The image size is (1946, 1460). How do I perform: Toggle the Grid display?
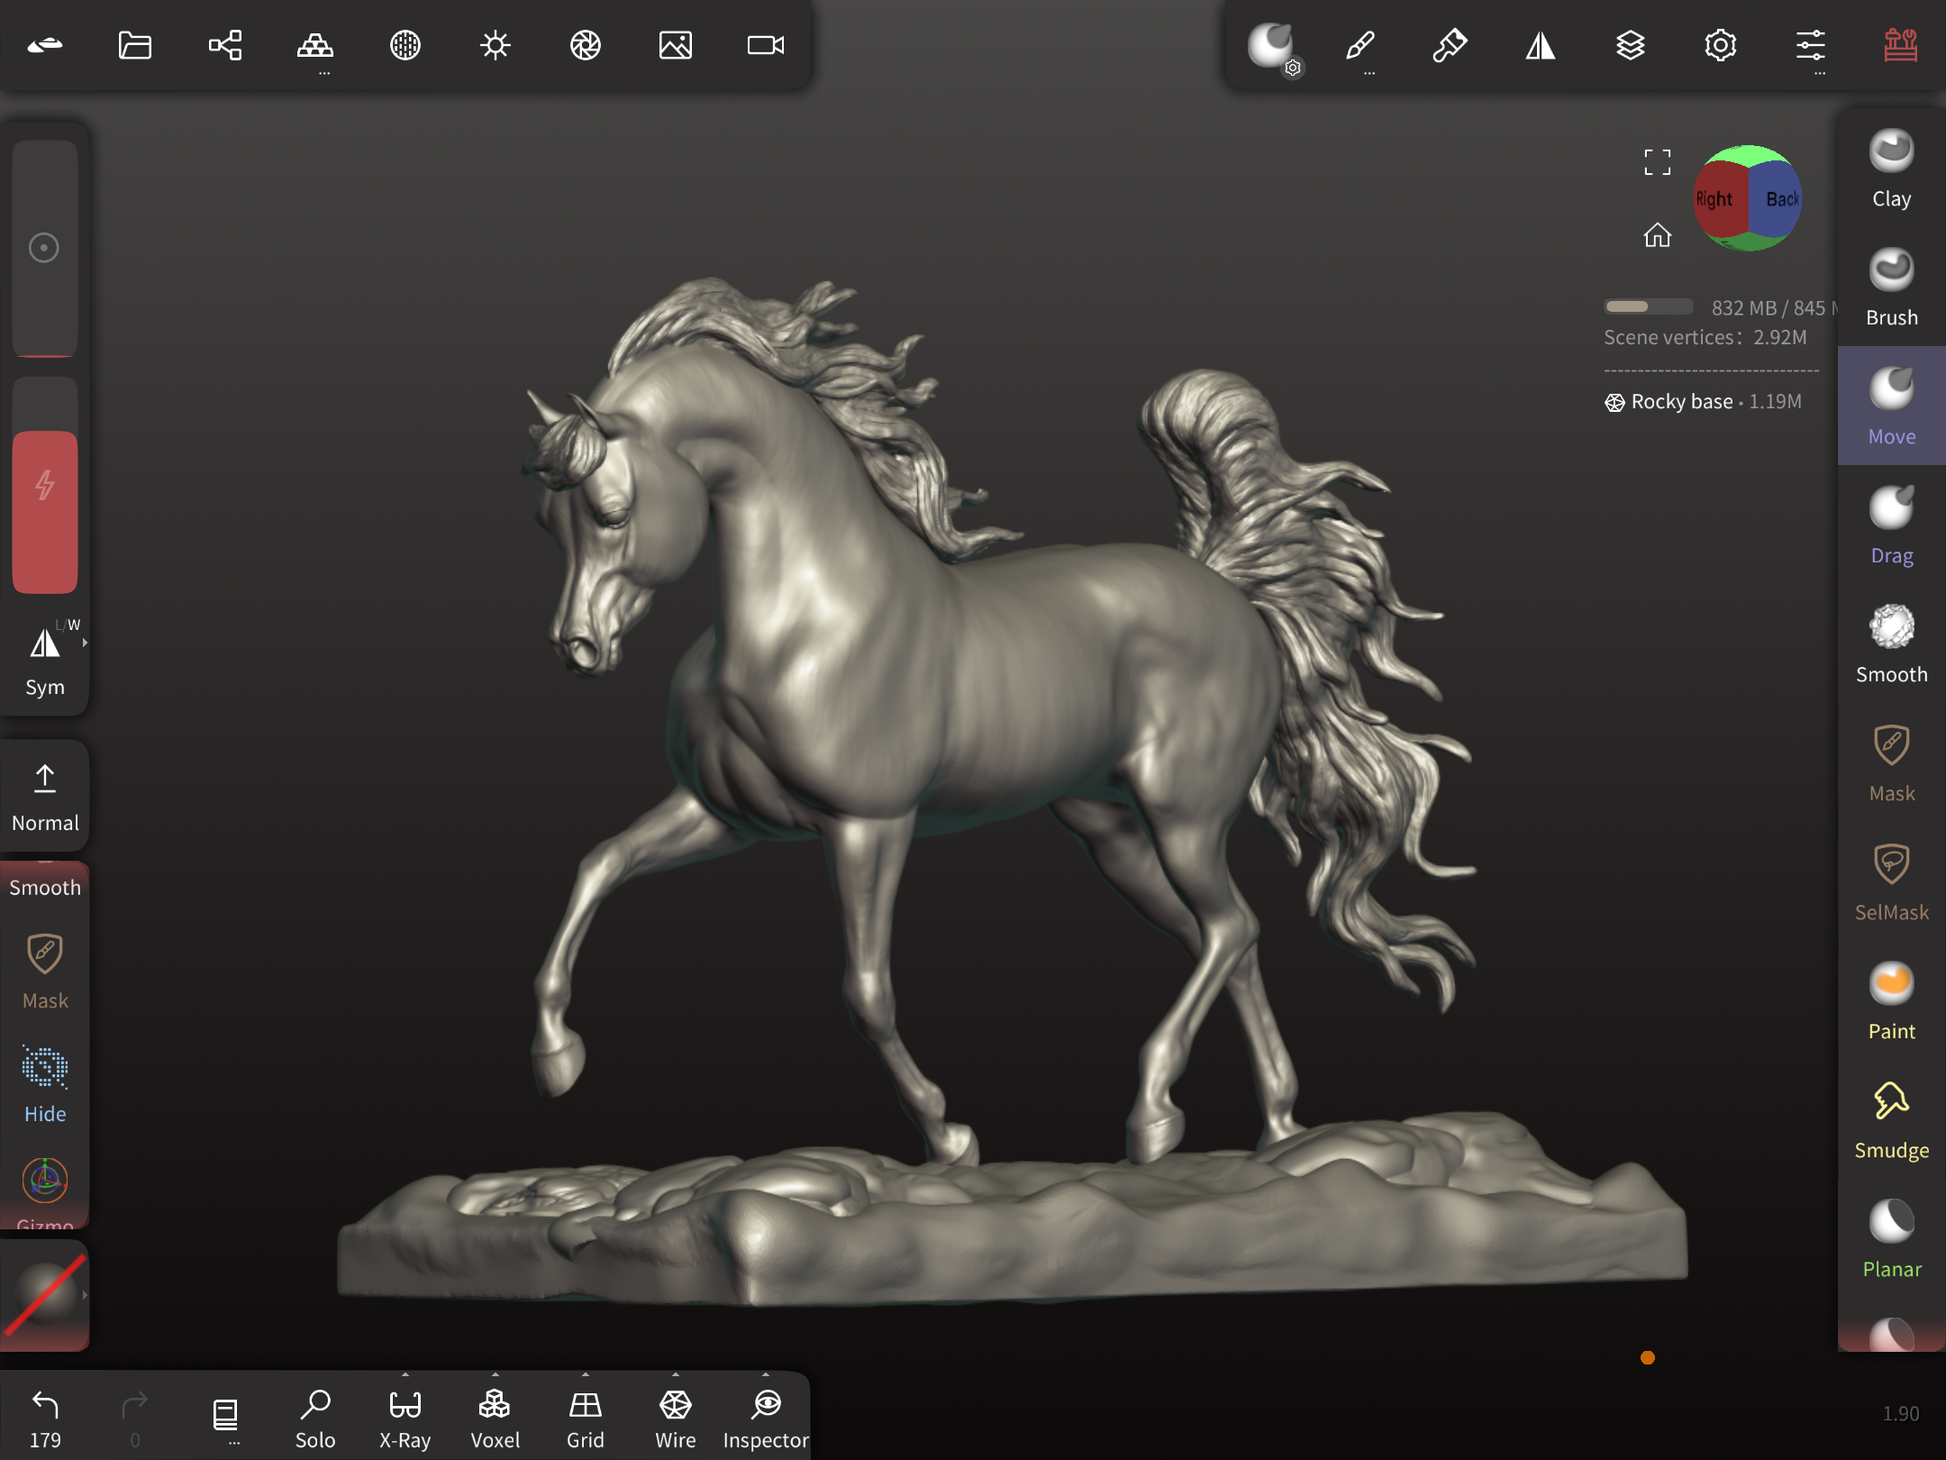[585, 1417]
